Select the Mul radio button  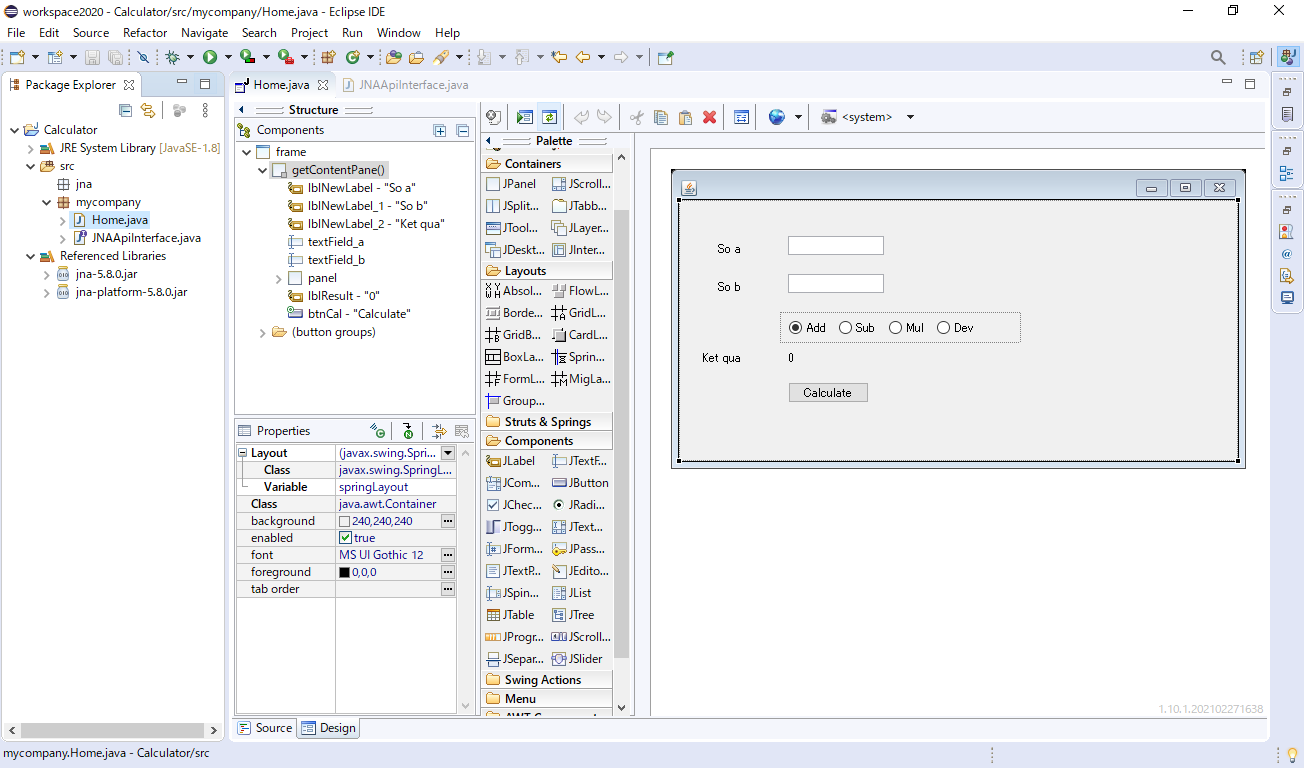click(895, 327)
